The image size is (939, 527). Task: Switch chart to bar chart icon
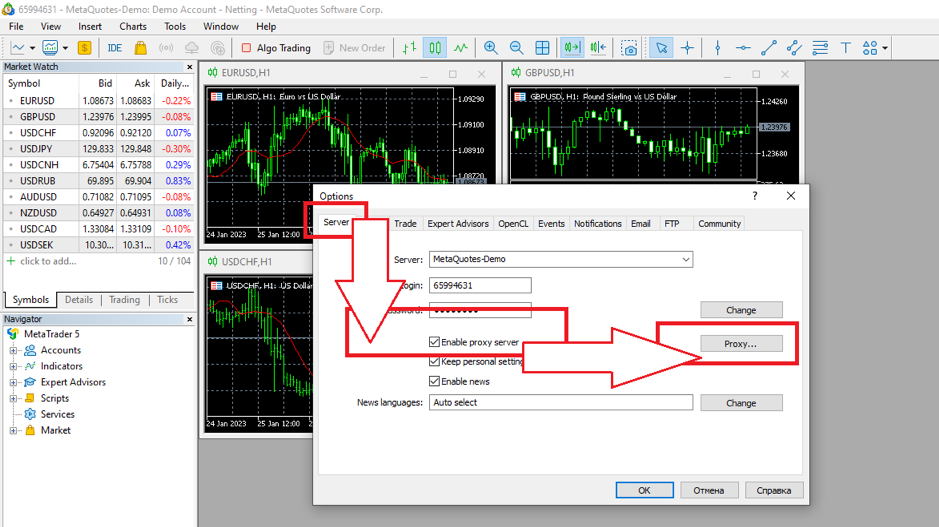tap(410, 48)
